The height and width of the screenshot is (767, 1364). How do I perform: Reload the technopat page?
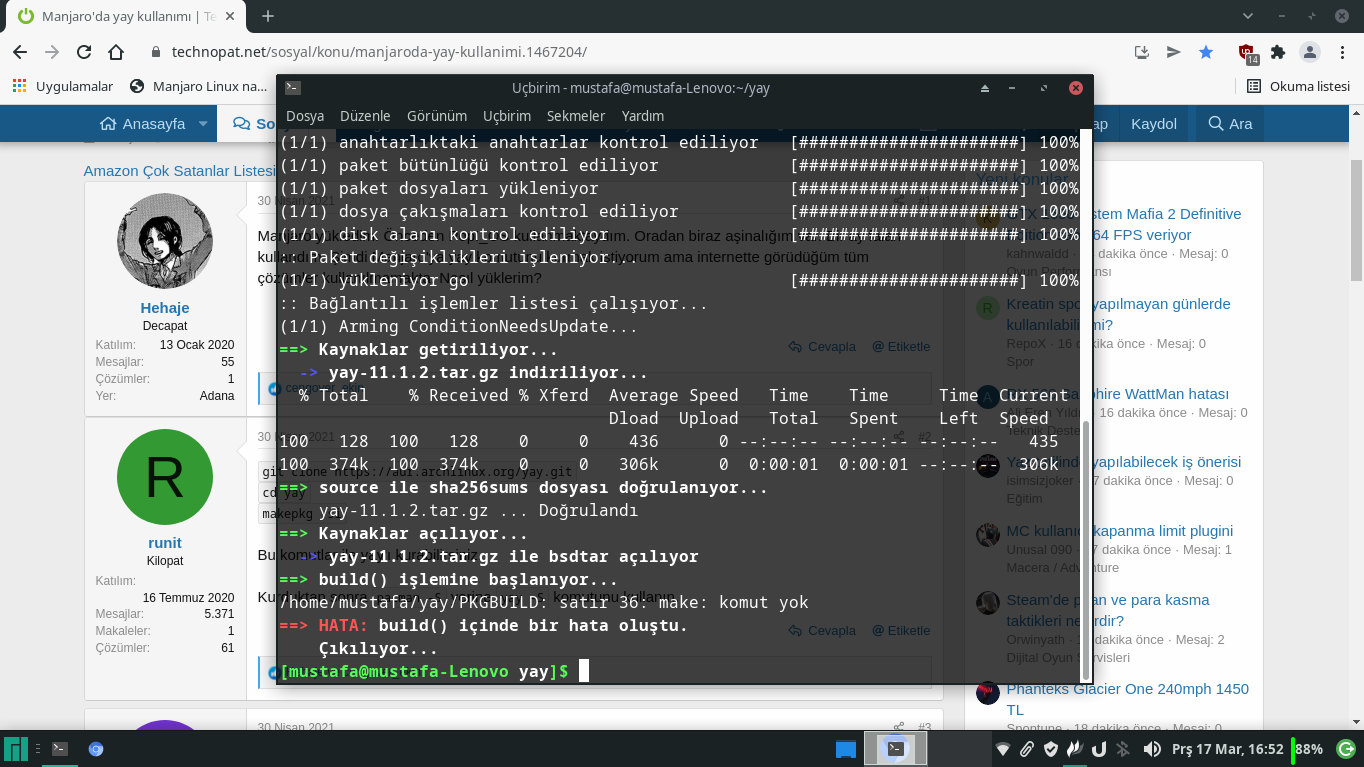click(x=84, y=52)
